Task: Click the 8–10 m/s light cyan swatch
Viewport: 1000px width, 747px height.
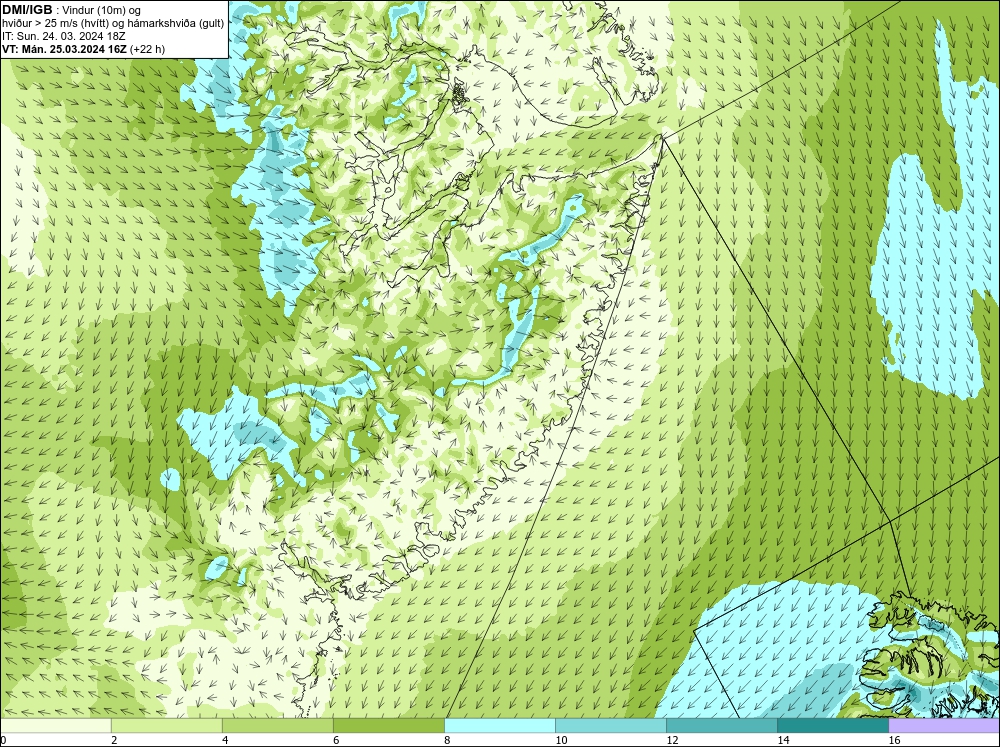Action: point(499,725)
